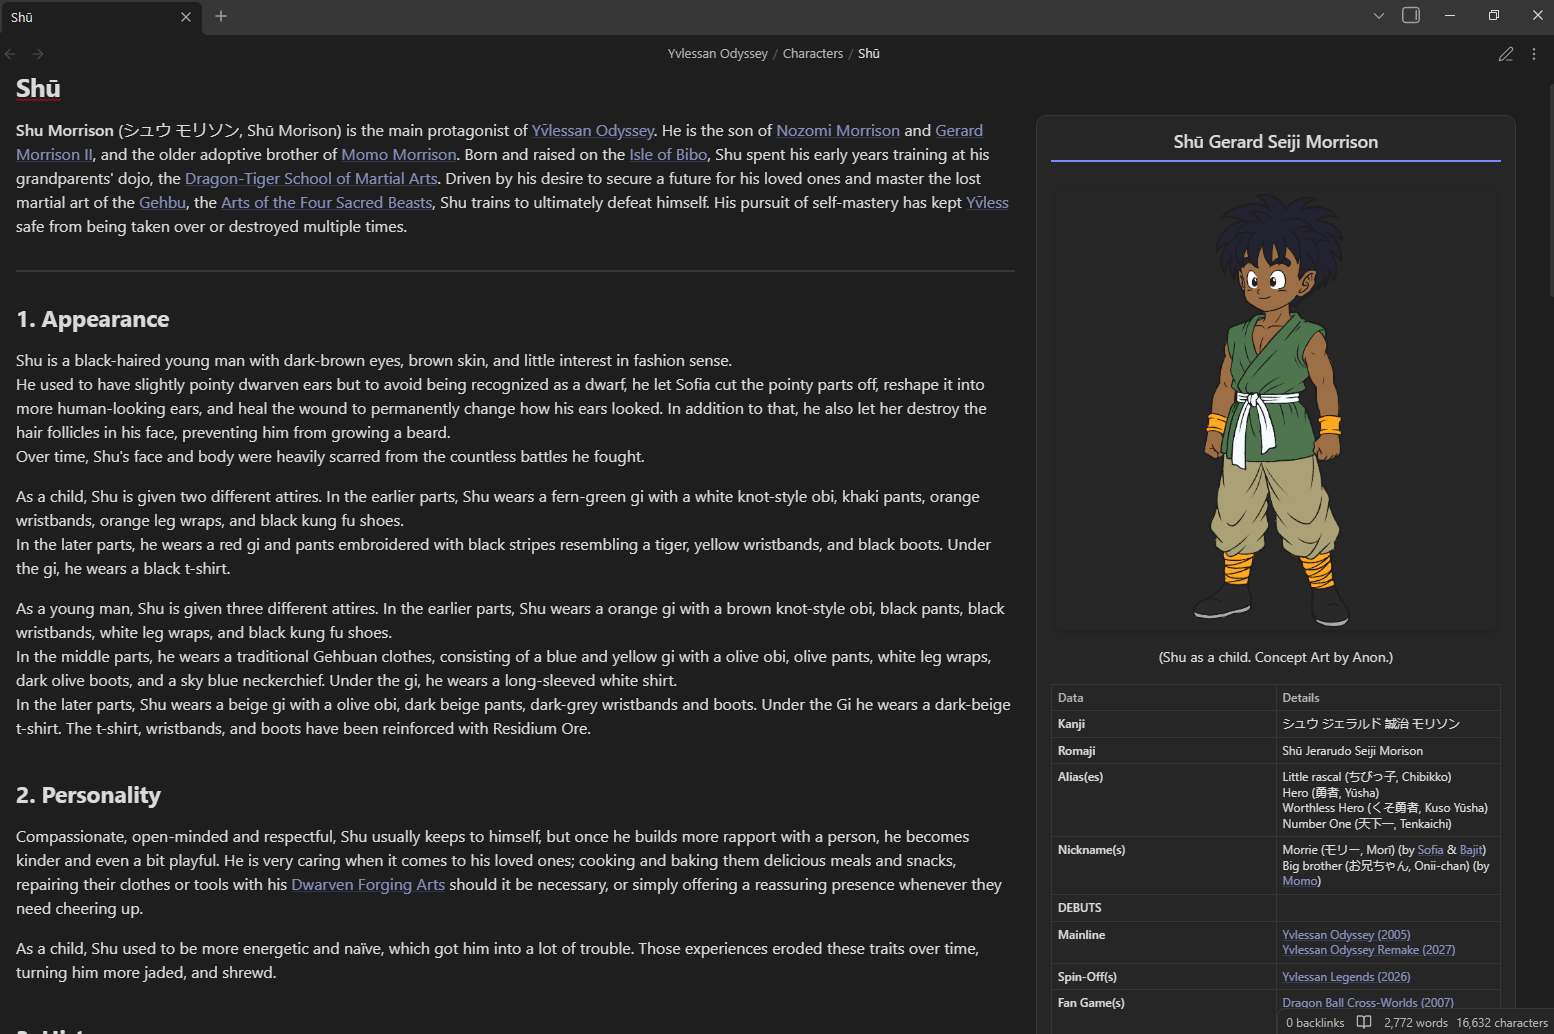
Task: Show backlinks from the status bar
Action: (x=1315, y=1022)
